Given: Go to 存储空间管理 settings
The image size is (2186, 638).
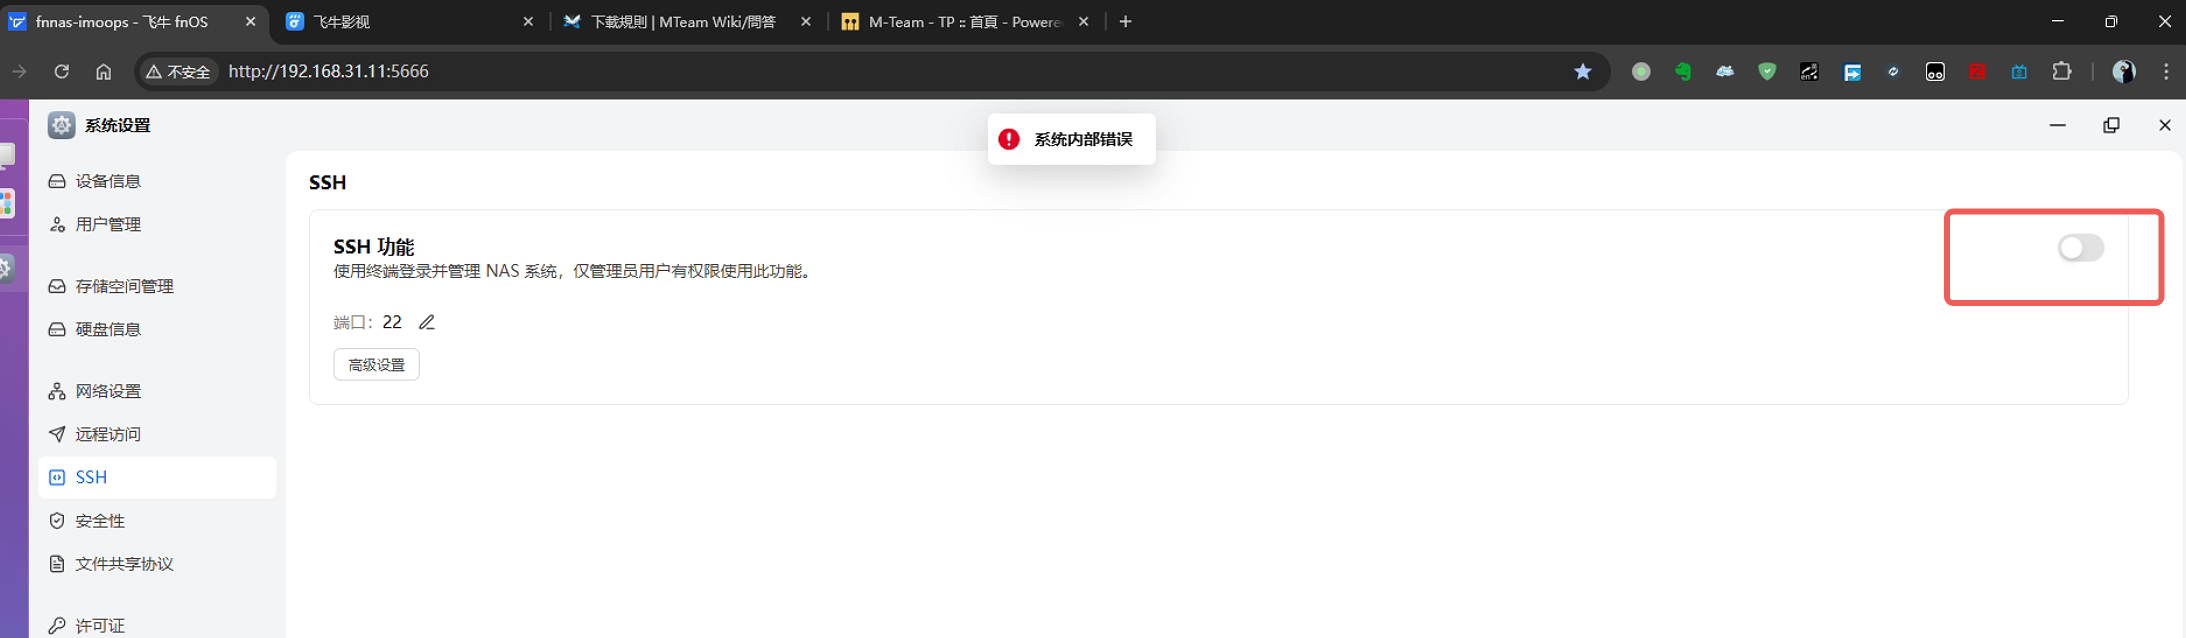Looking at the screenshot, I should click(124, 286).
